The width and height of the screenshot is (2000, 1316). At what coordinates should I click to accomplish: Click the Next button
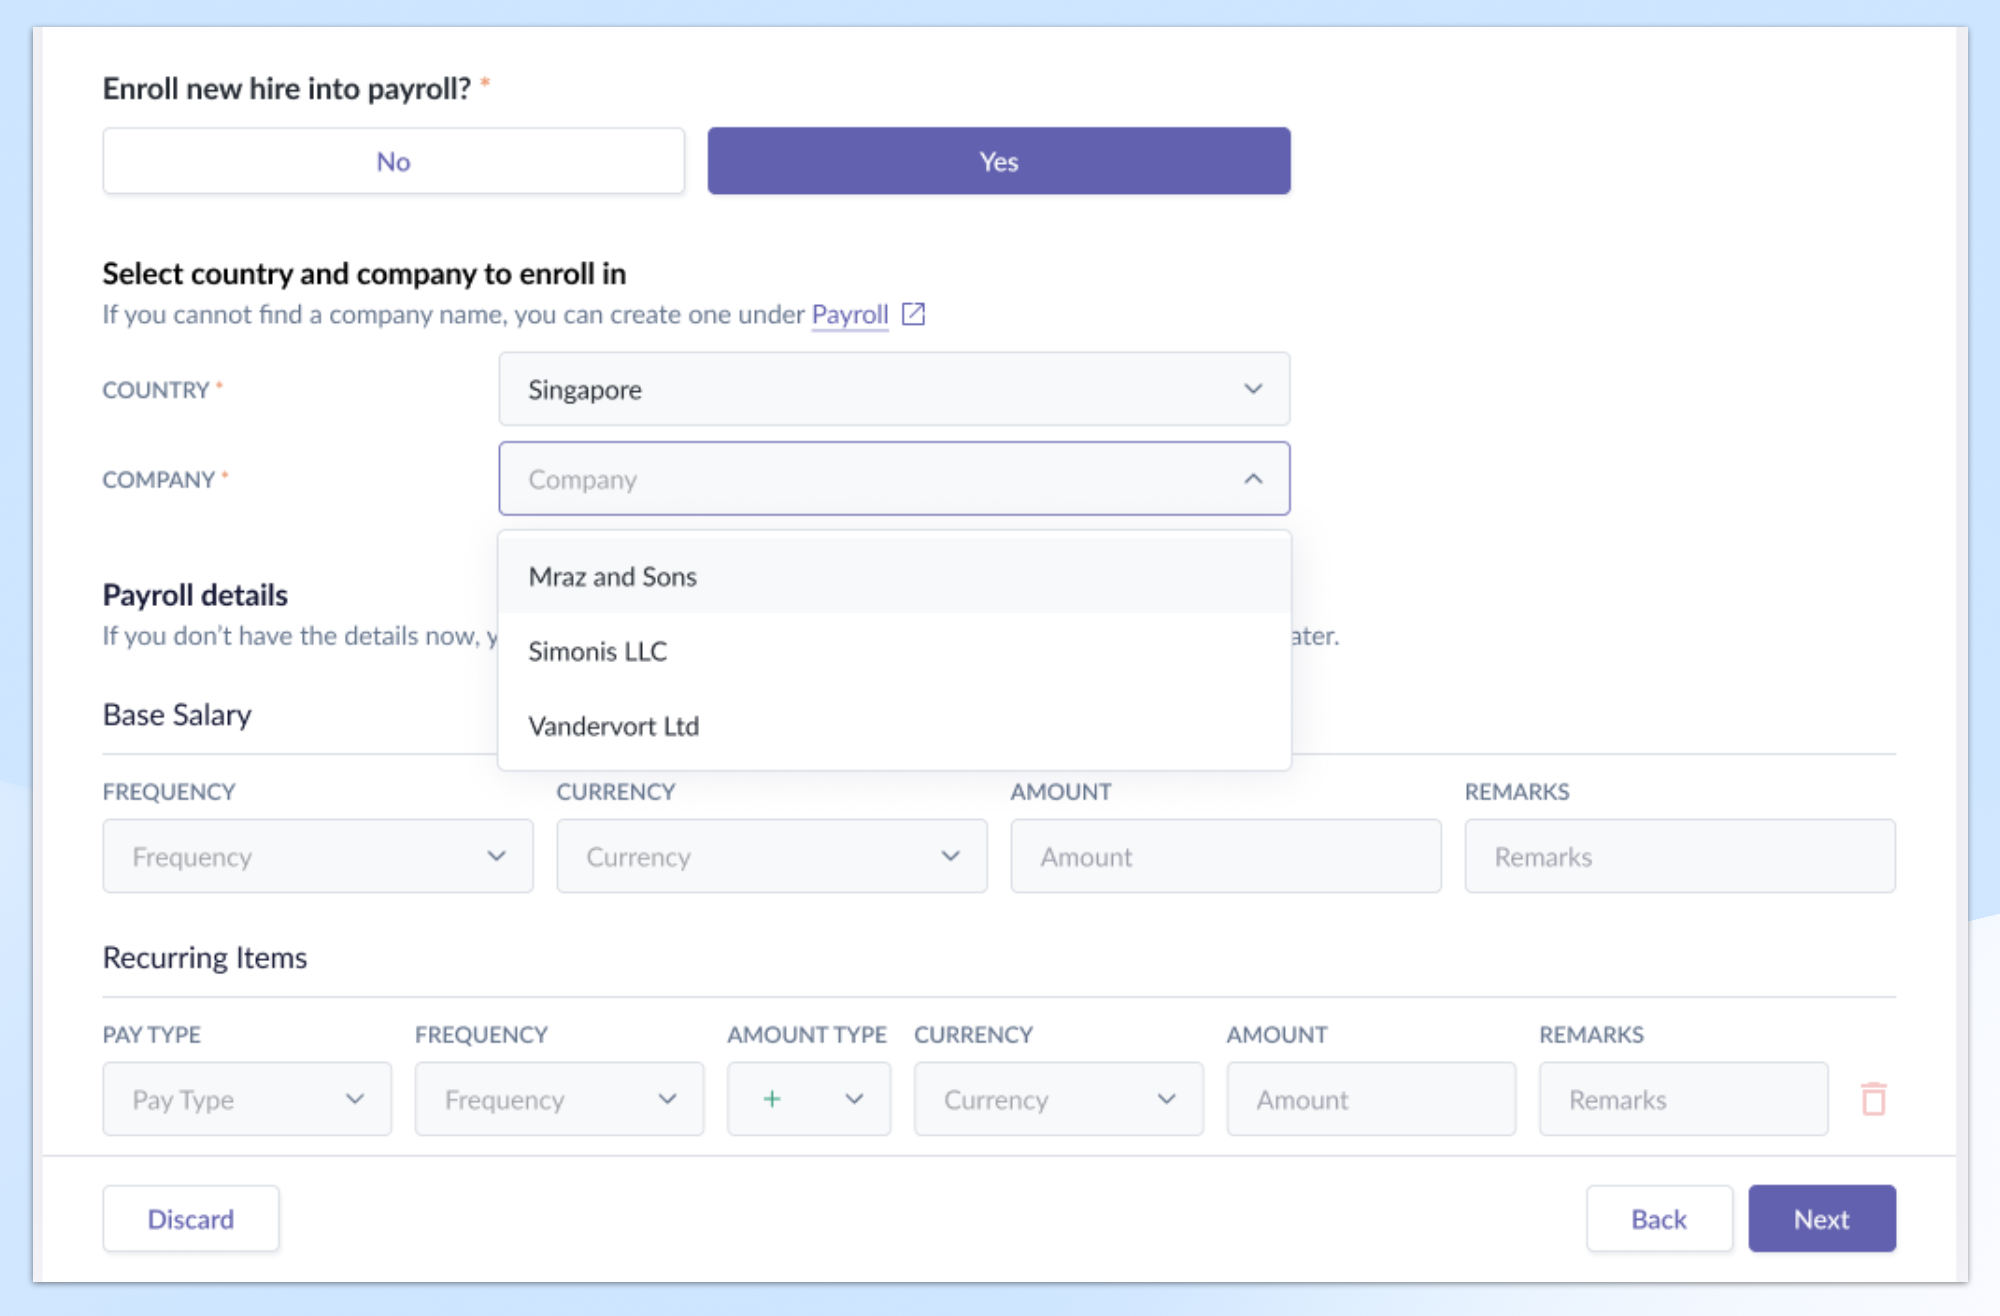point(1822,1219)
